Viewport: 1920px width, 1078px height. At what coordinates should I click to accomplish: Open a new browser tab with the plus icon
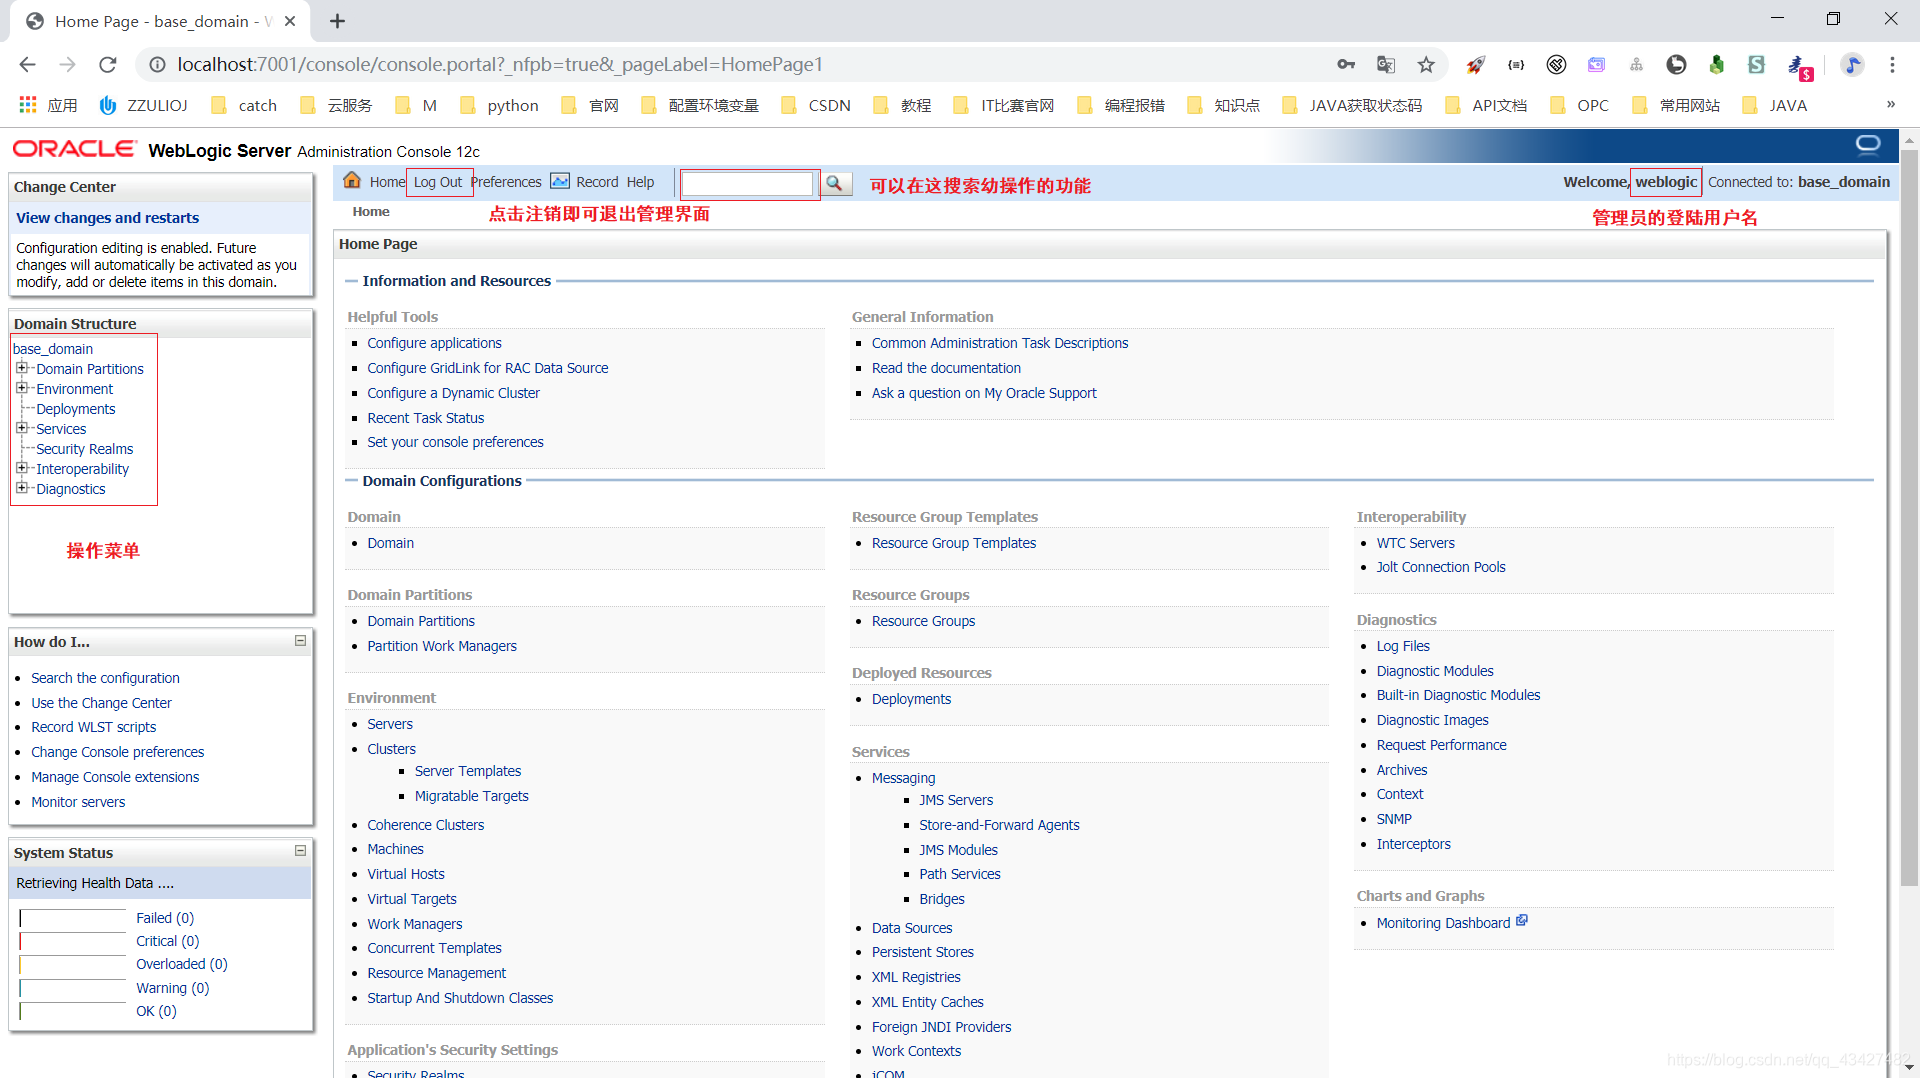click(x=337, y=21)
